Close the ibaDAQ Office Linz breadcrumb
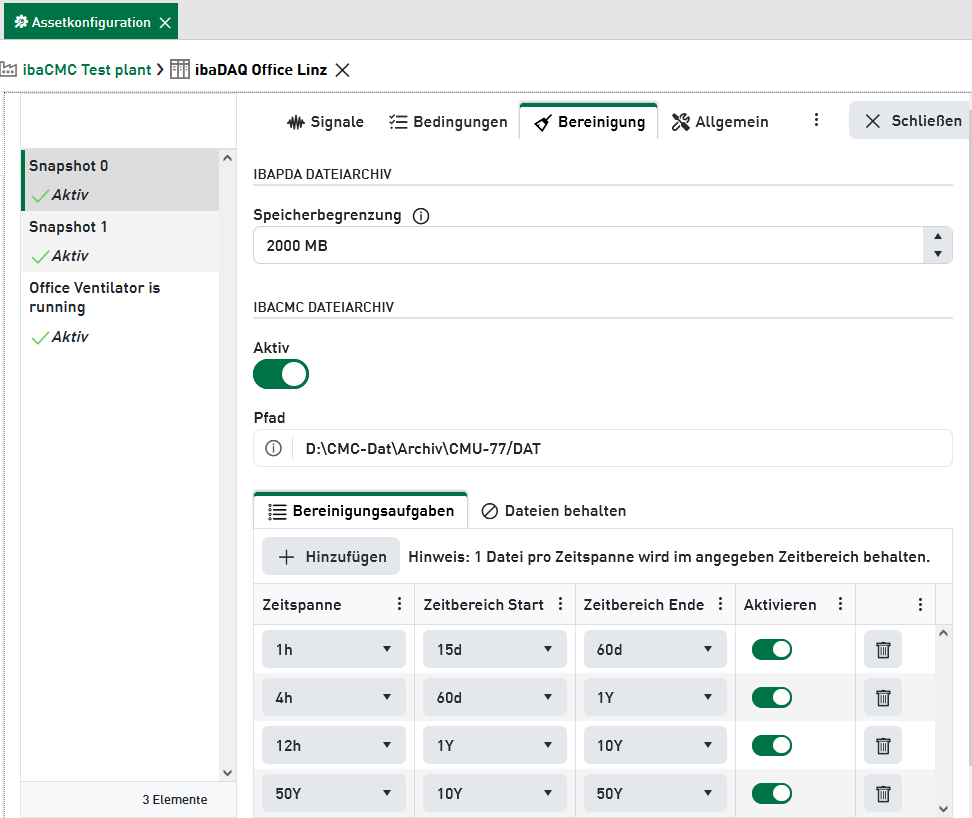Image resolution: width=972 pixels, height=818 pixels. point(342,70)
